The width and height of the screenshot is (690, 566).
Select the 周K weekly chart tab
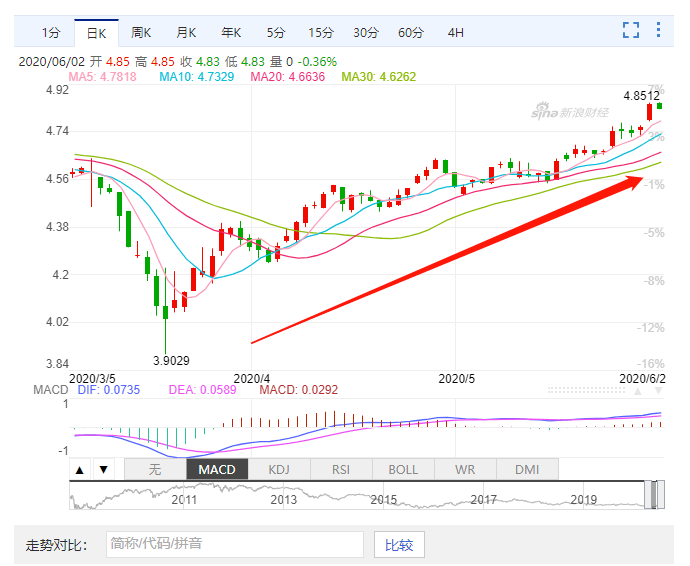tap(141, 32)
